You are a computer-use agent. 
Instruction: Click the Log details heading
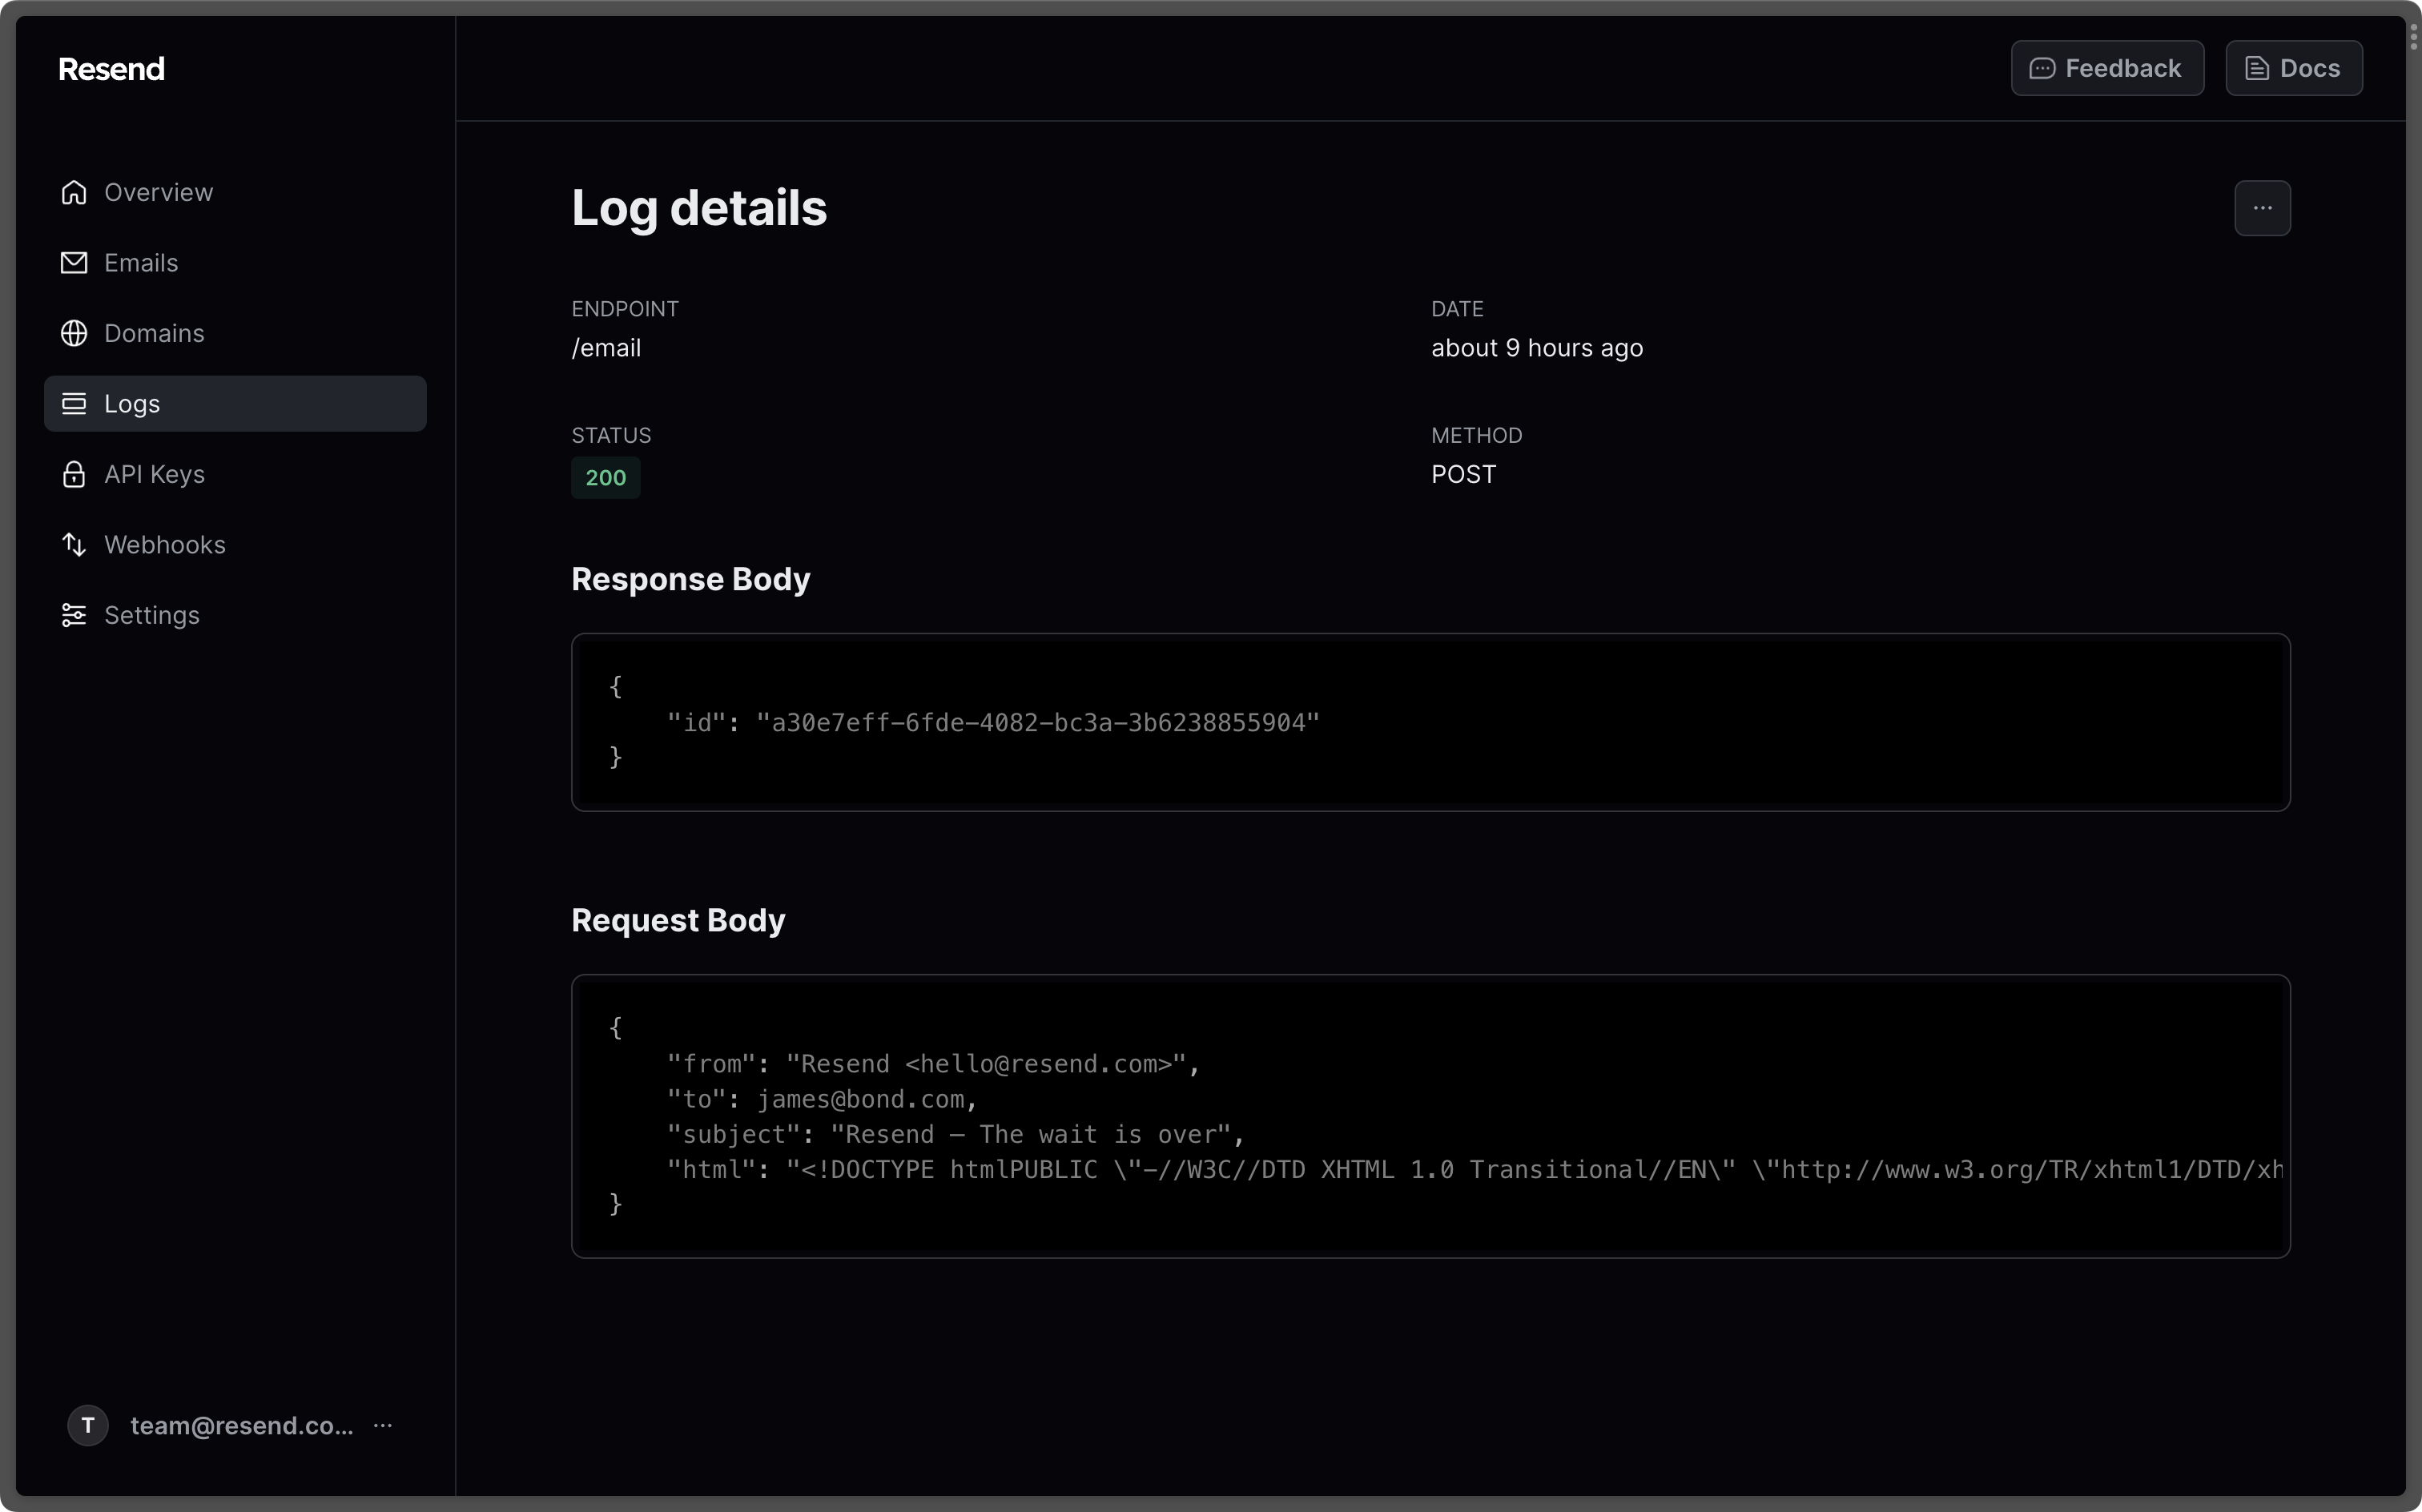click(699, 208)
